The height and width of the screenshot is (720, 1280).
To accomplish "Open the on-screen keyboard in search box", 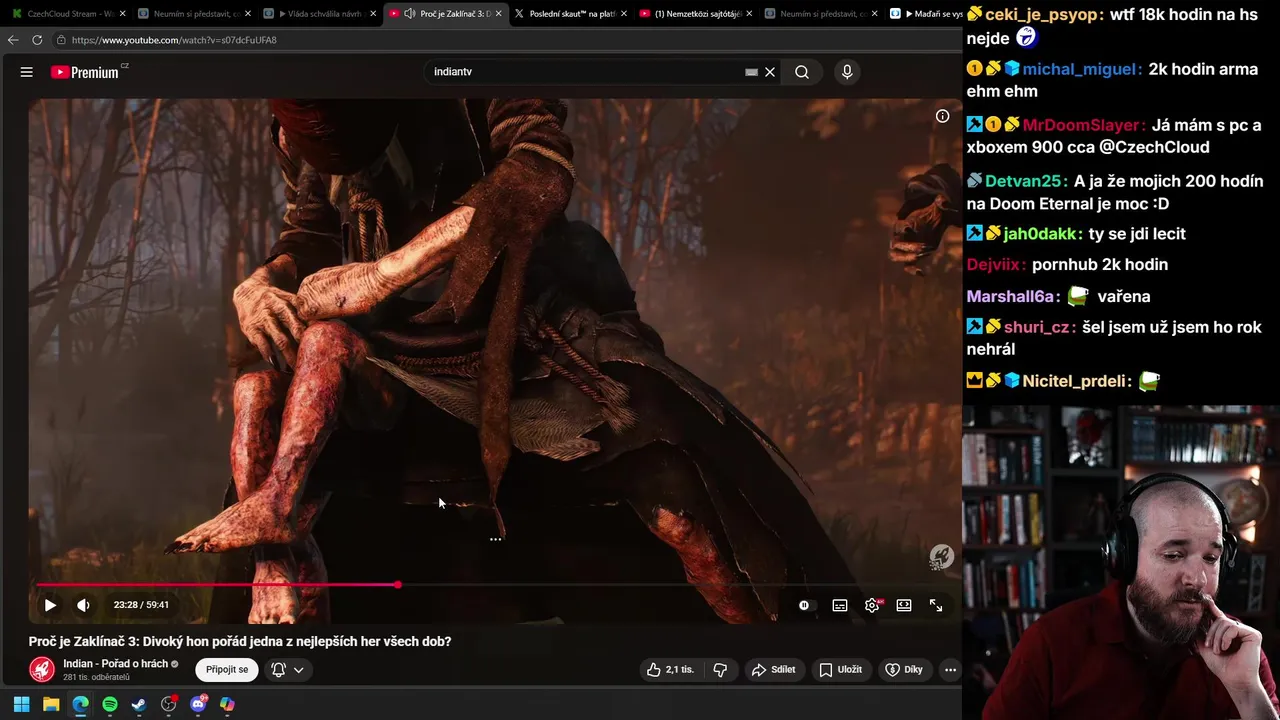I will tap(751, 72).
